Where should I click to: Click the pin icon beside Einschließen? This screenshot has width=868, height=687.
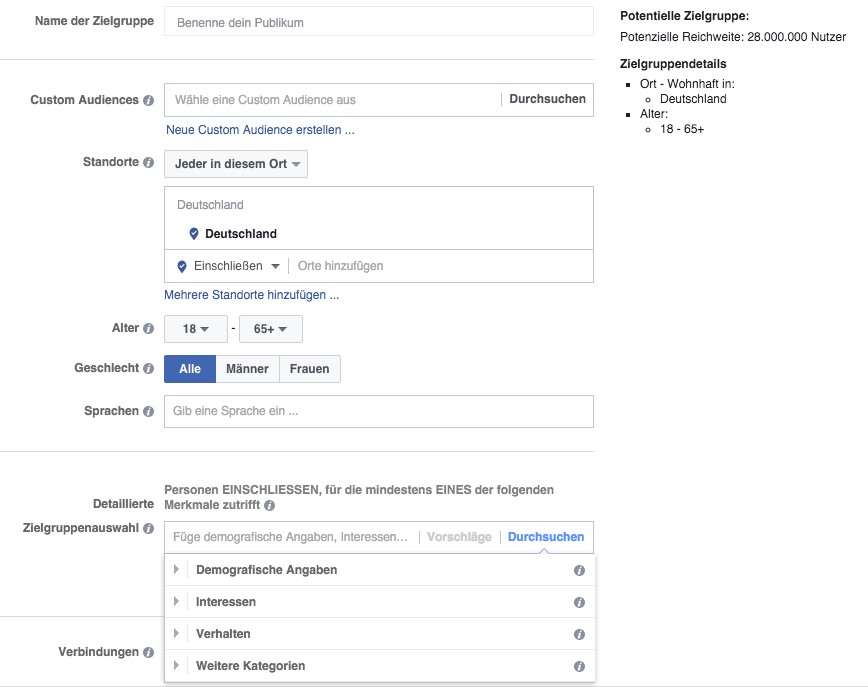click(x=182, y=266)
